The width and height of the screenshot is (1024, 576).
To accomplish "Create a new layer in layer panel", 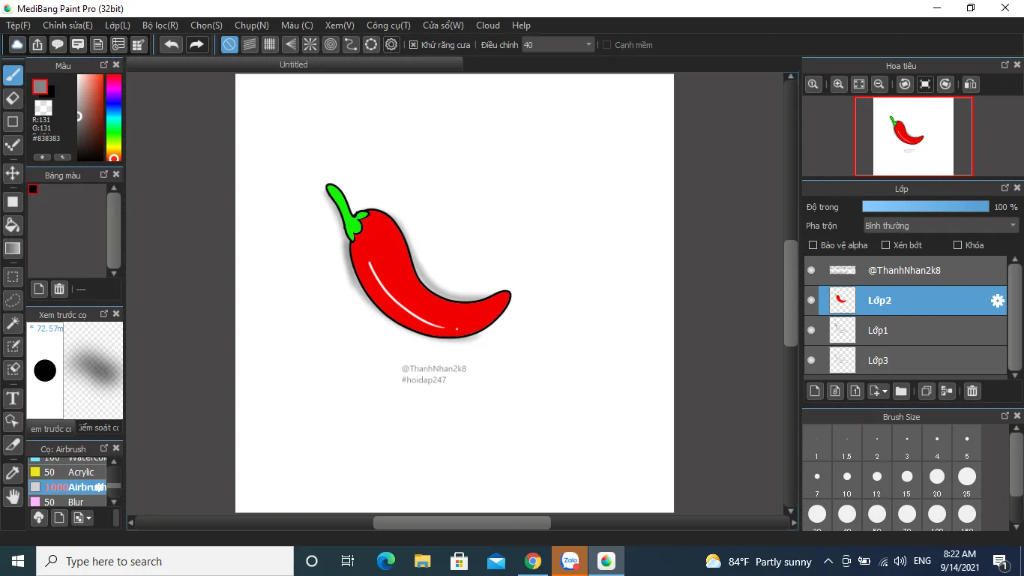I will 814,391.
